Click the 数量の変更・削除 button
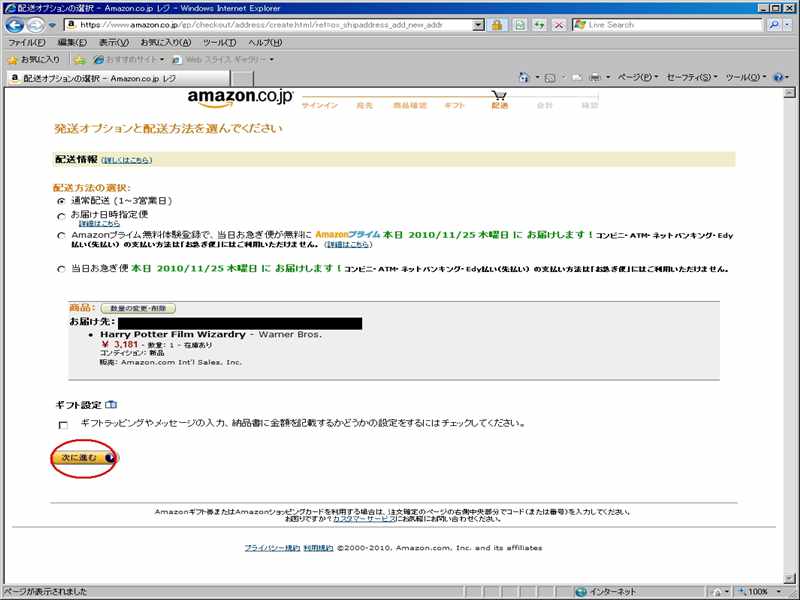 click(138, 309)
